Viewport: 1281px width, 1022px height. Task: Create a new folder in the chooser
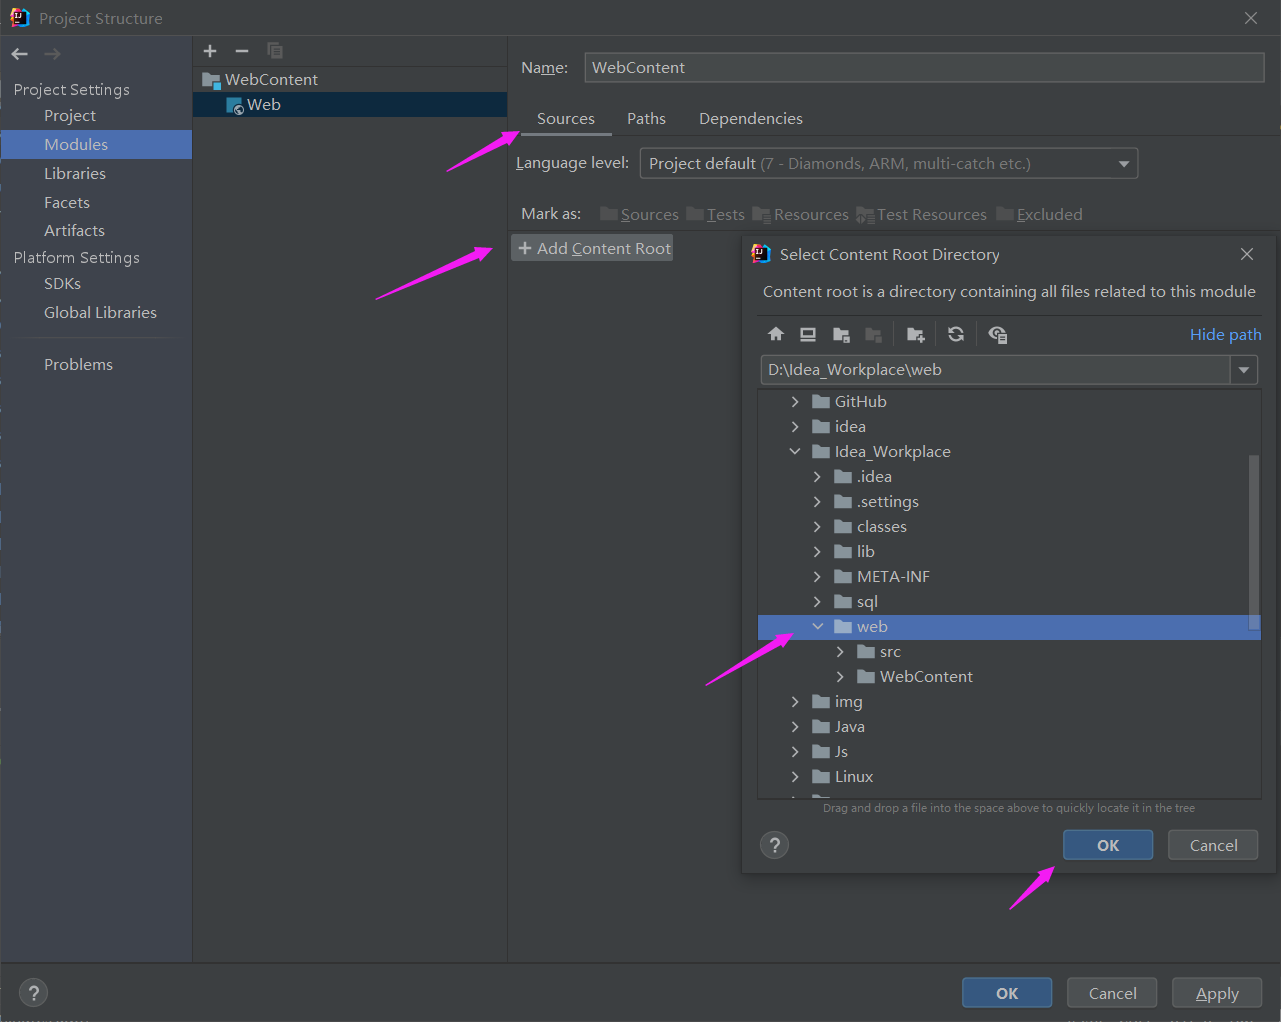[916, 334]
